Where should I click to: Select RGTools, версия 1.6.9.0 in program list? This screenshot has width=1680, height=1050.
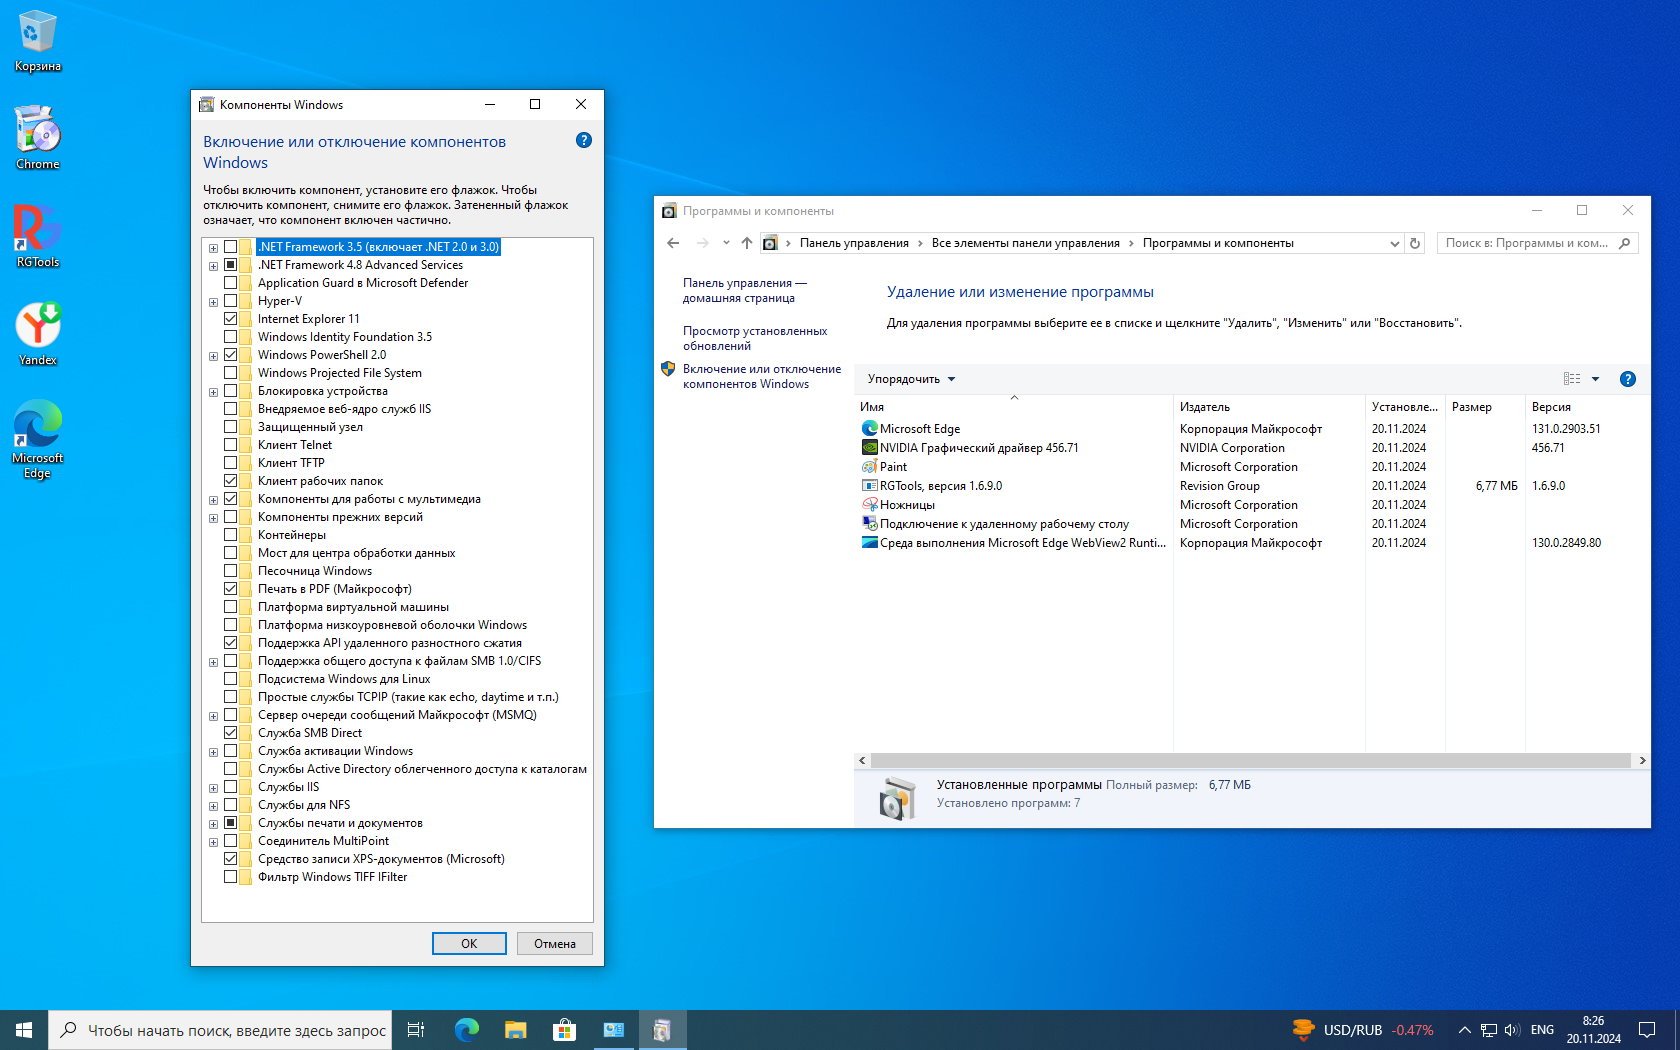[940, 486]
